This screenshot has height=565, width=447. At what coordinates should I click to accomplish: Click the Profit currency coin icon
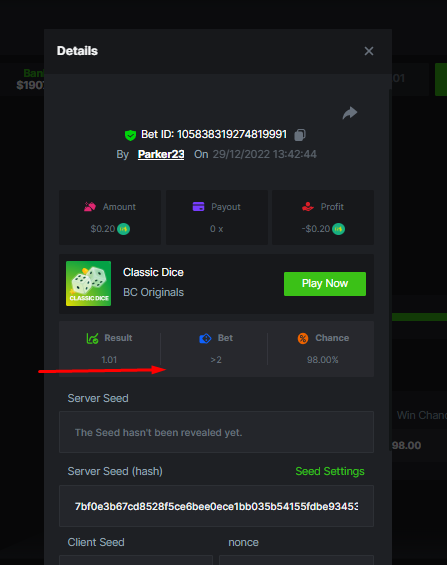click(338, 229)
